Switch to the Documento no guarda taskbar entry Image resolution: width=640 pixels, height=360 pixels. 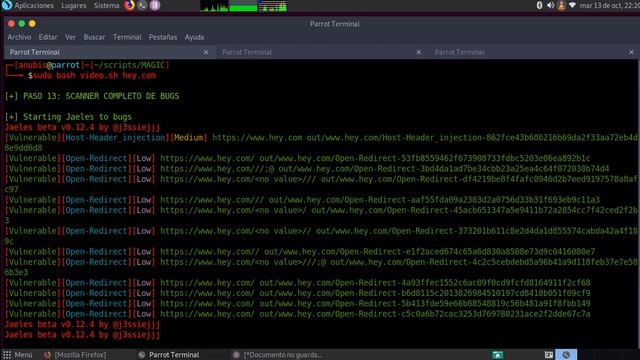[278, 355]
